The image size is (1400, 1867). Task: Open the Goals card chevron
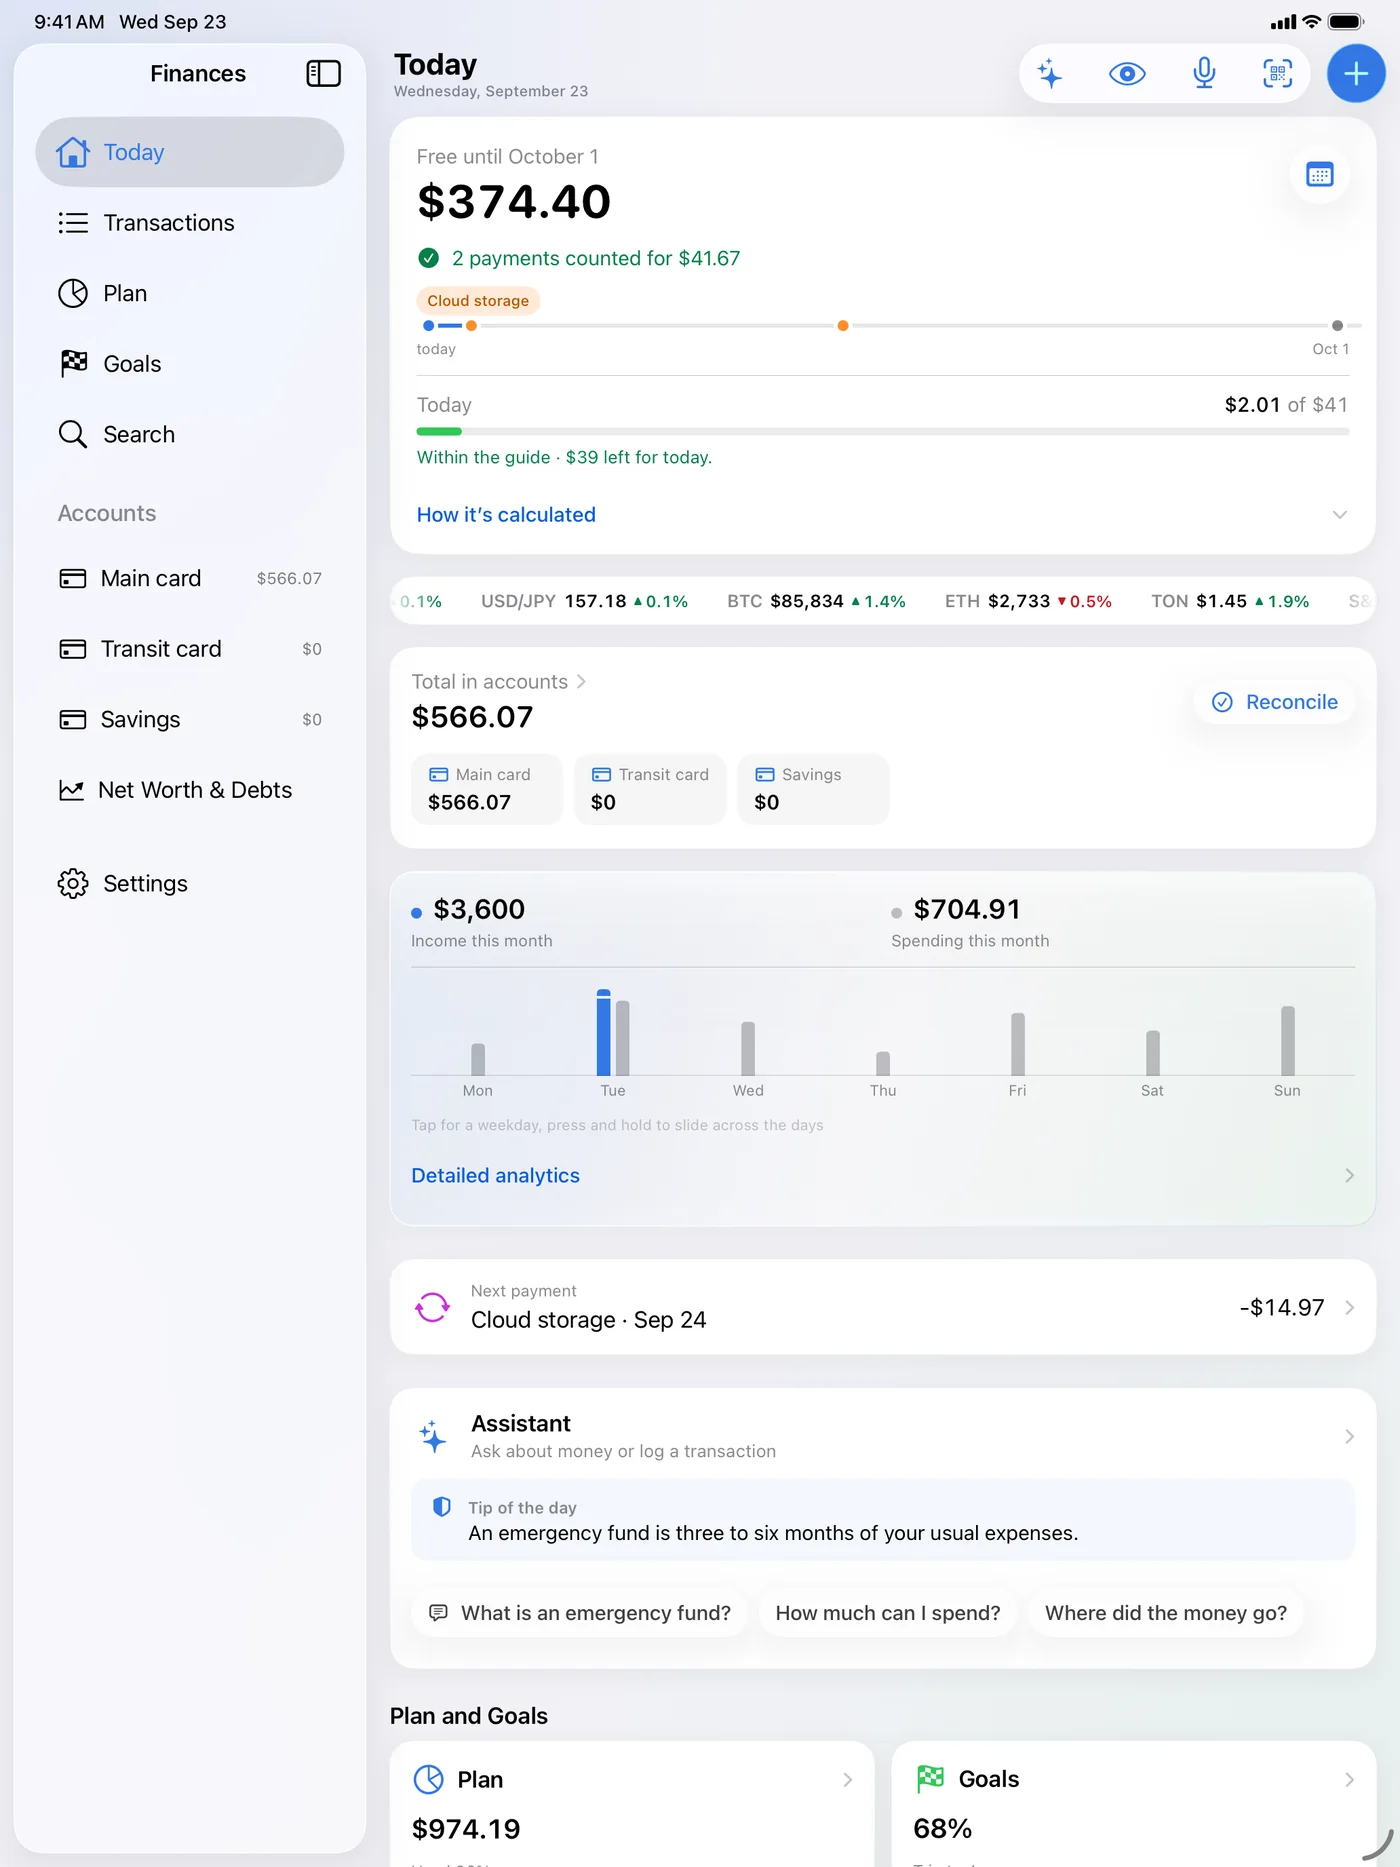pyautogui.click(x=1349, y=1780)
